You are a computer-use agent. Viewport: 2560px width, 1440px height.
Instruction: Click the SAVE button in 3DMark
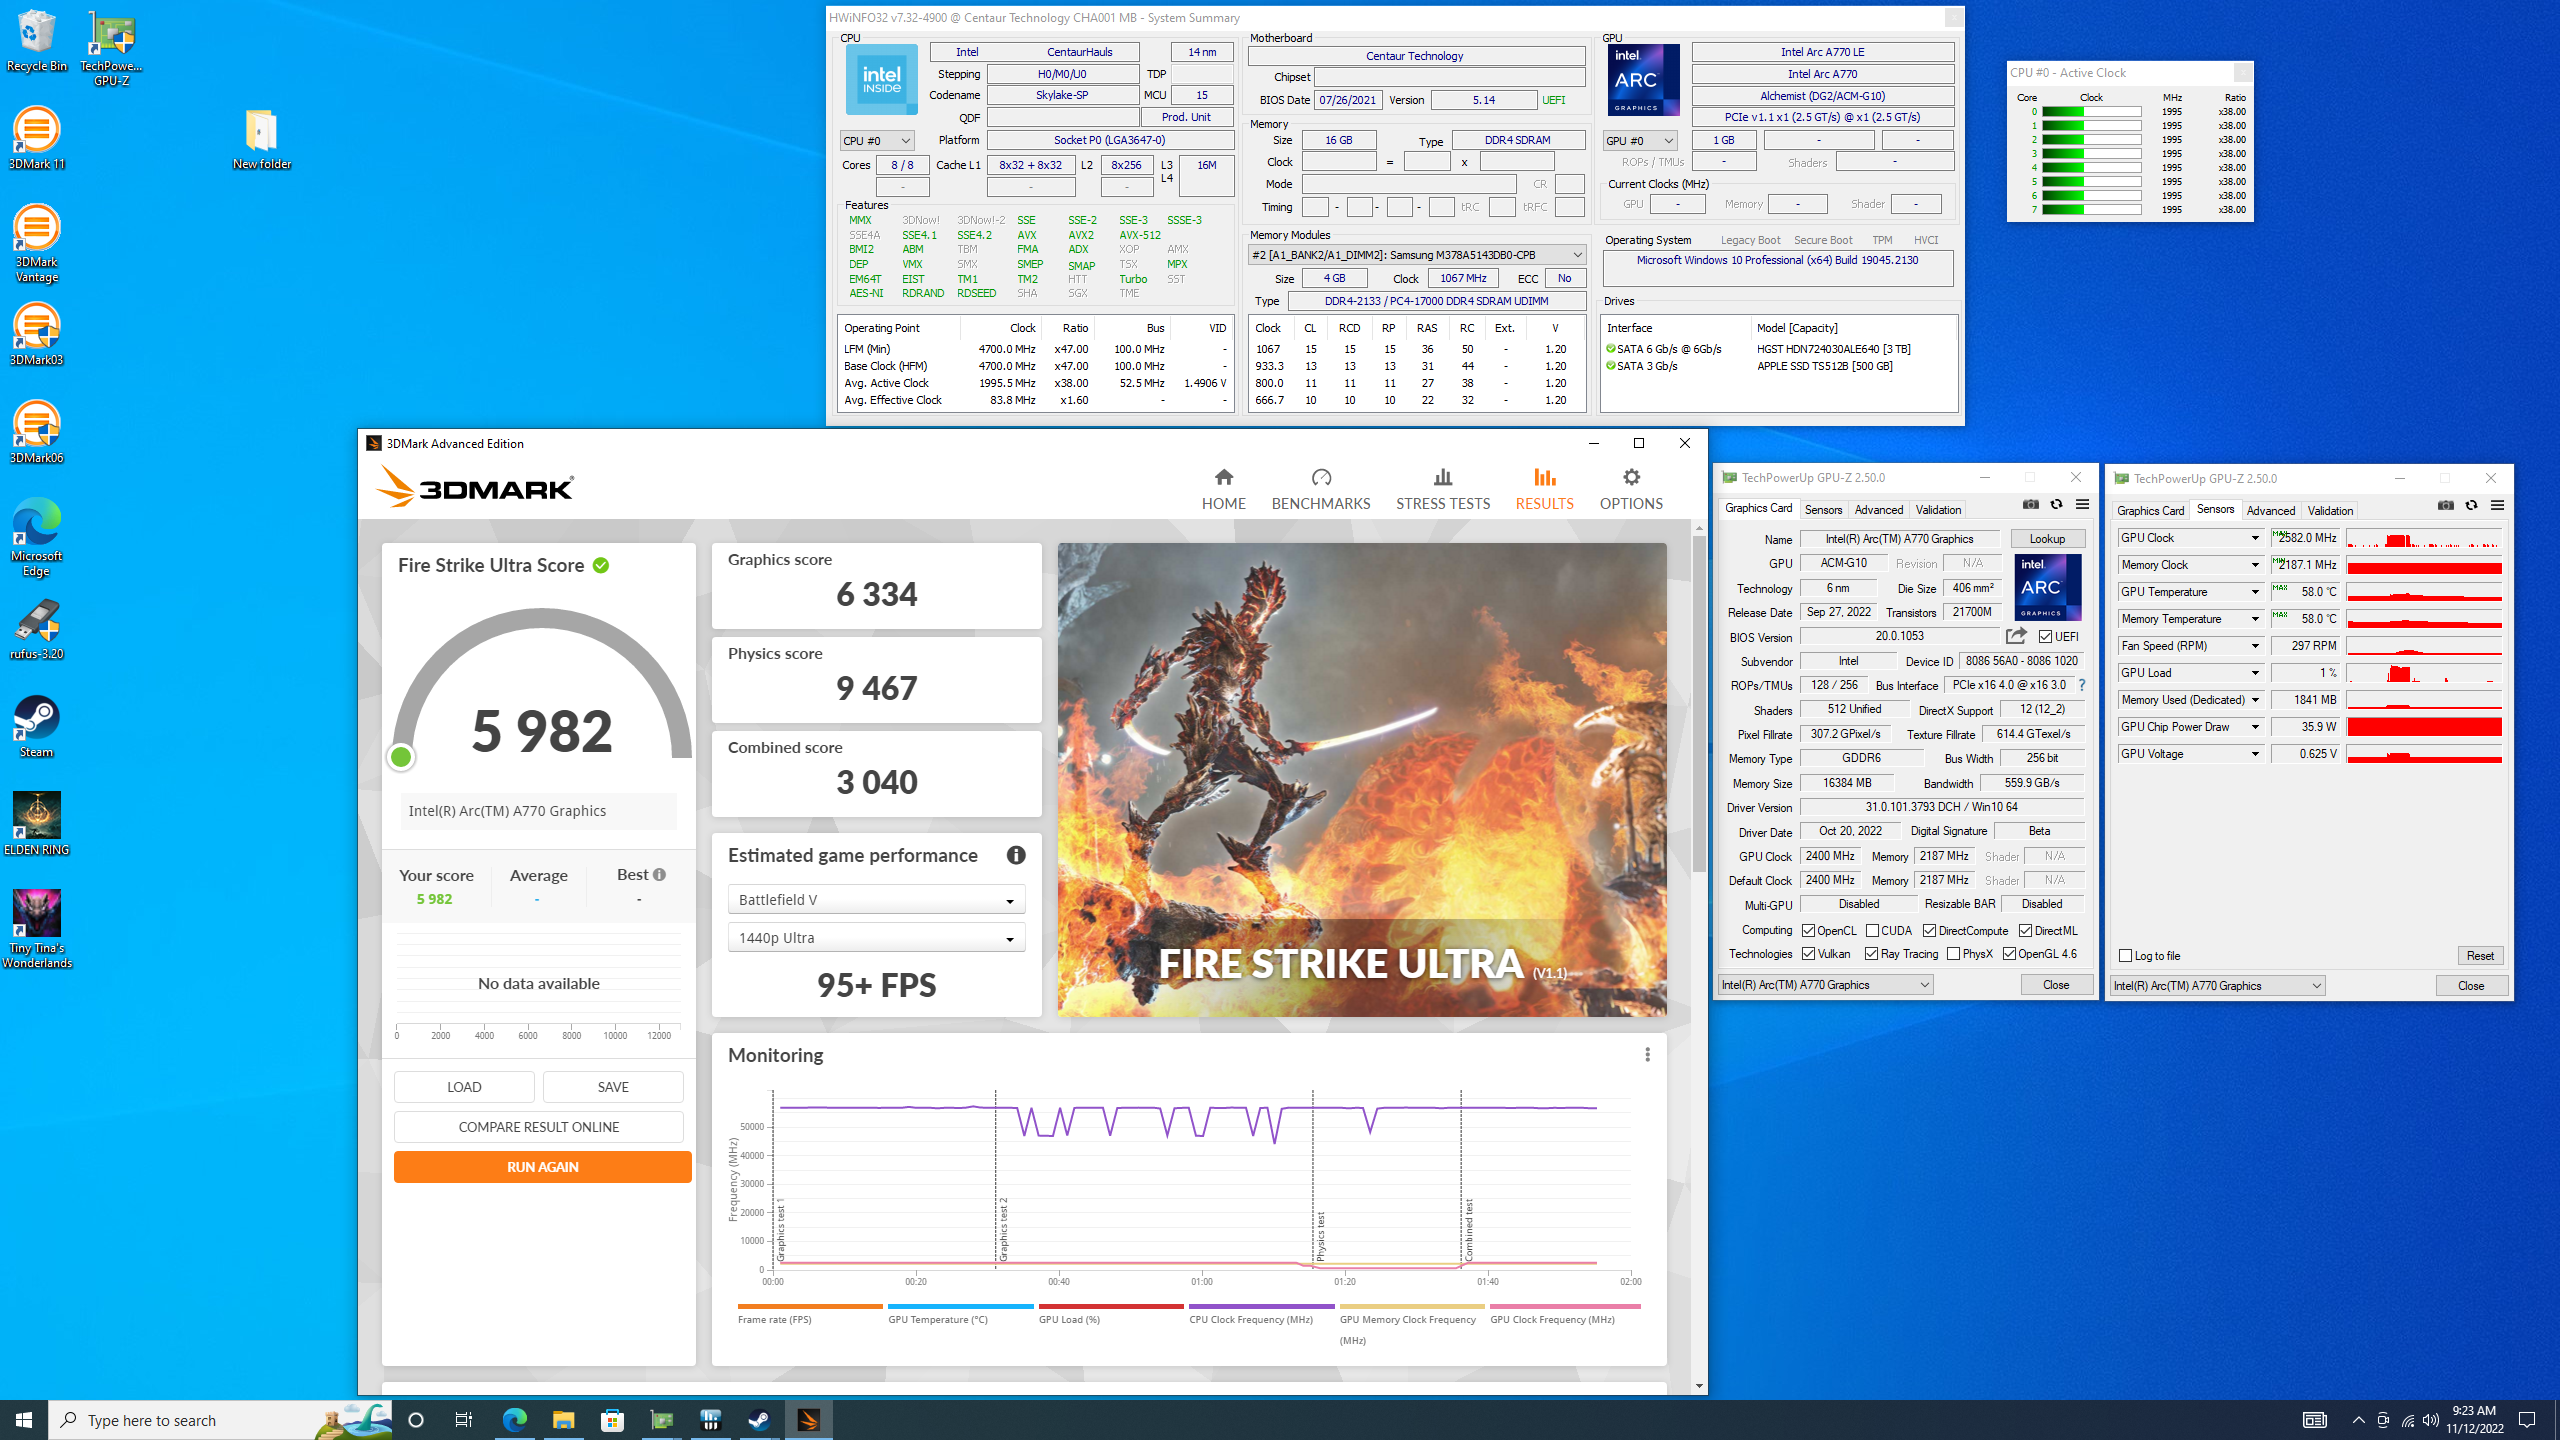(x=613, y=1087)
